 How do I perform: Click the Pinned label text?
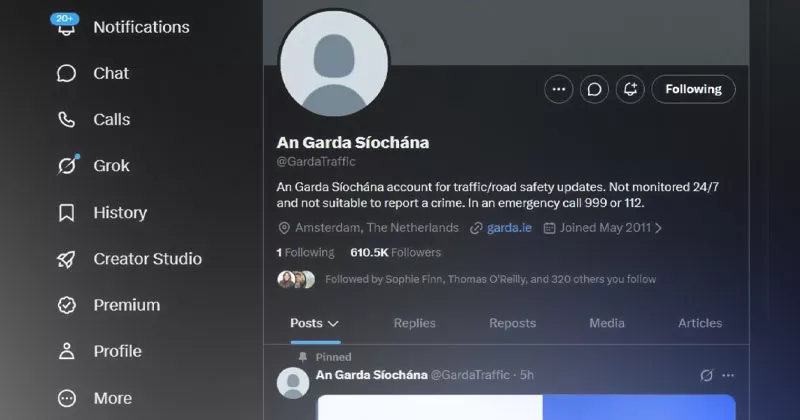pos(333,357)
